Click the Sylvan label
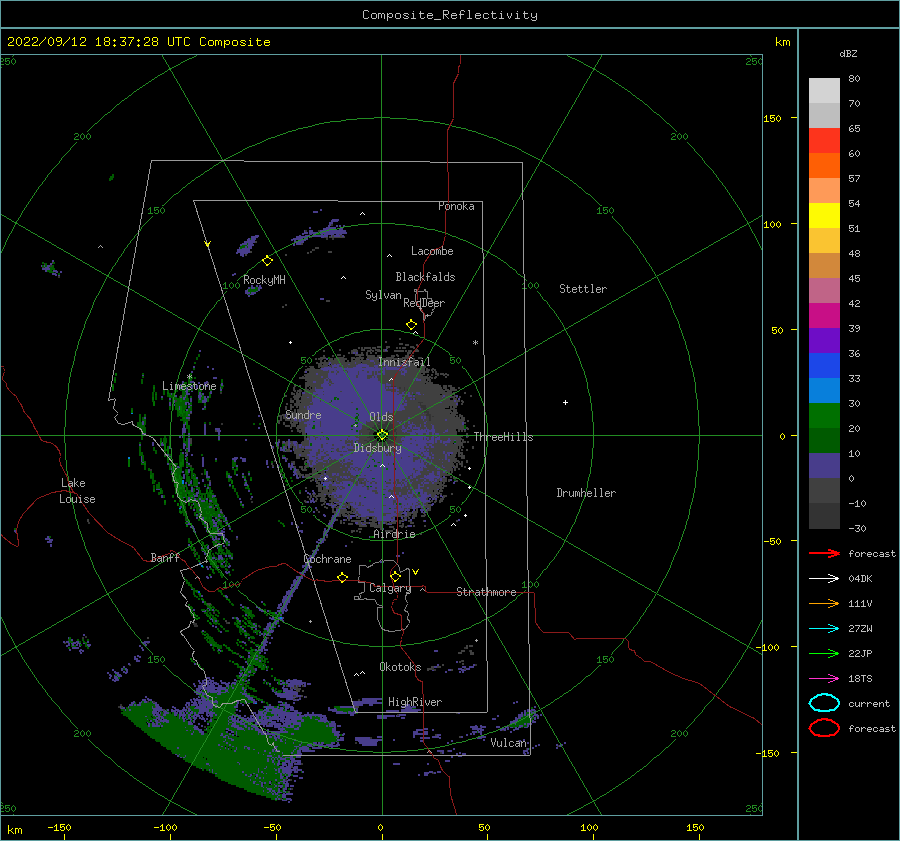The image size is (900, 841). 383,295
